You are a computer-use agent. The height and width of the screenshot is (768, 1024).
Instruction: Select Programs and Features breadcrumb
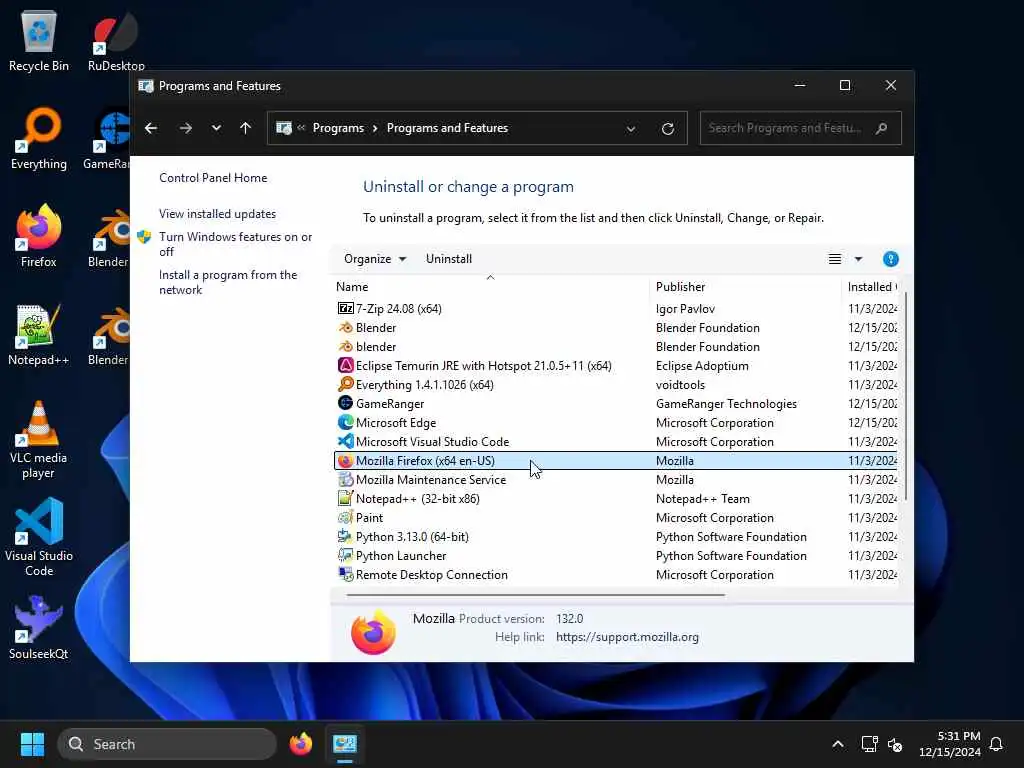(447, 128)
